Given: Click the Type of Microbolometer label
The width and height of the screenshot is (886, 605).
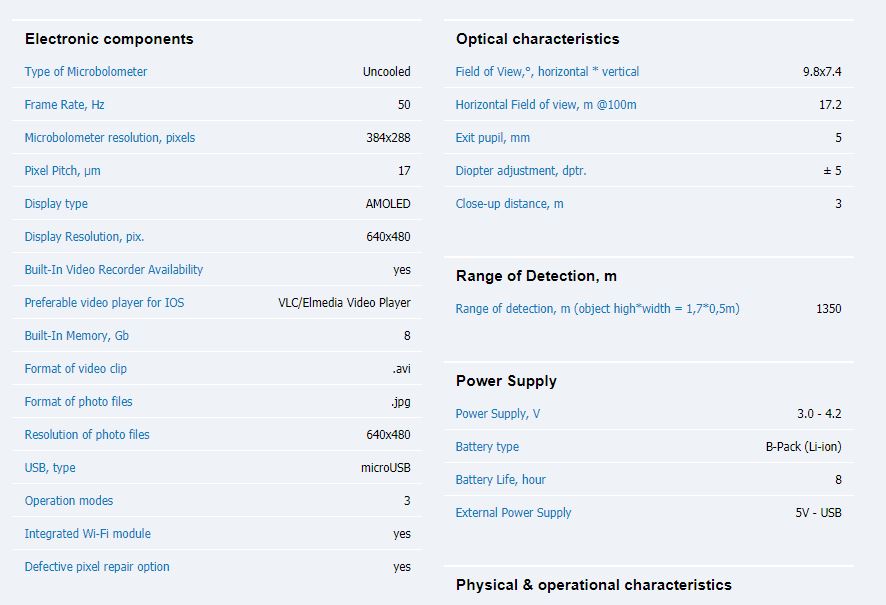Looking at the screenshot, I should (85, 72).
